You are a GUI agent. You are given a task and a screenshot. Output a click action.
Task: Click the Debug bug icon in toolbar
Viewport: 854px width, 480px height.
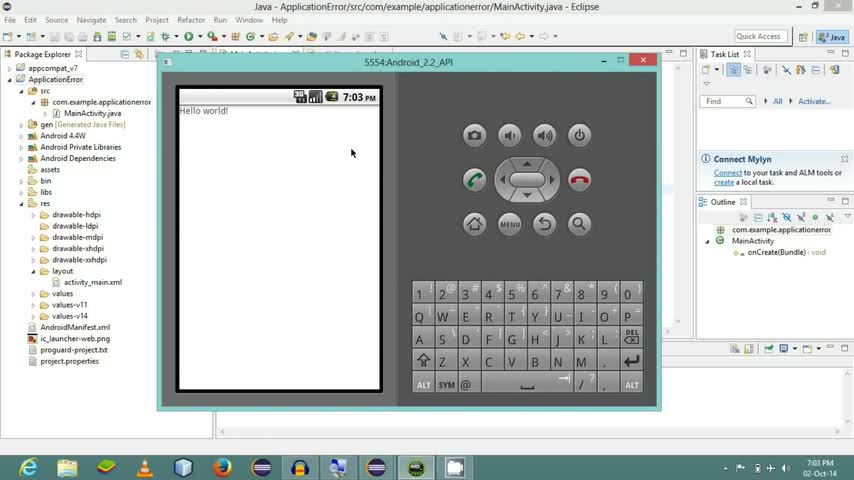pyautogui.click(x=166, y=37)
